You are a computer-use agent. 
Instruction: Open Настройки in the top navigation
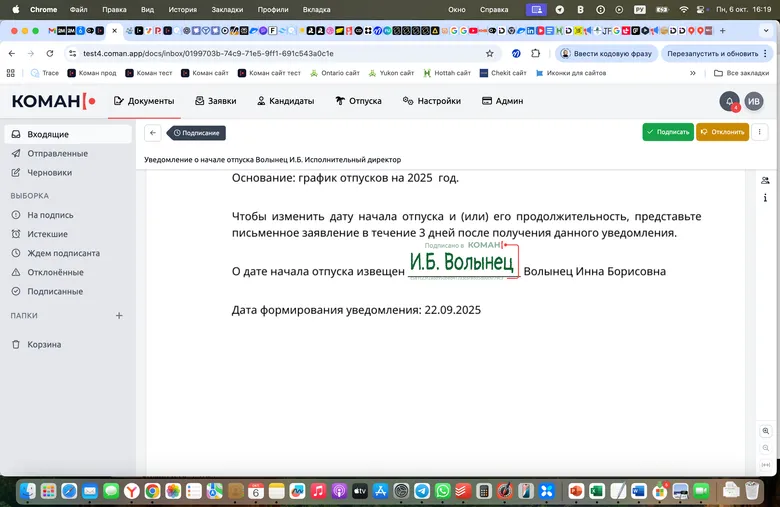click(431, 101)
